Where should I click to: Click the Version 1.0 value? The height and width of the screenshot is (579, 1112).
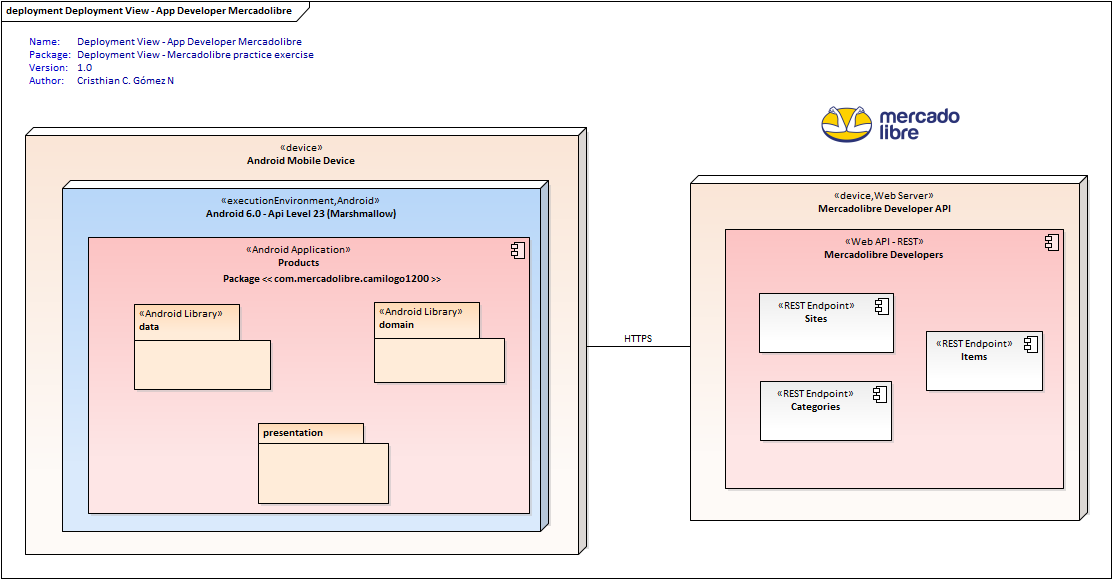[x=84, y=67]
